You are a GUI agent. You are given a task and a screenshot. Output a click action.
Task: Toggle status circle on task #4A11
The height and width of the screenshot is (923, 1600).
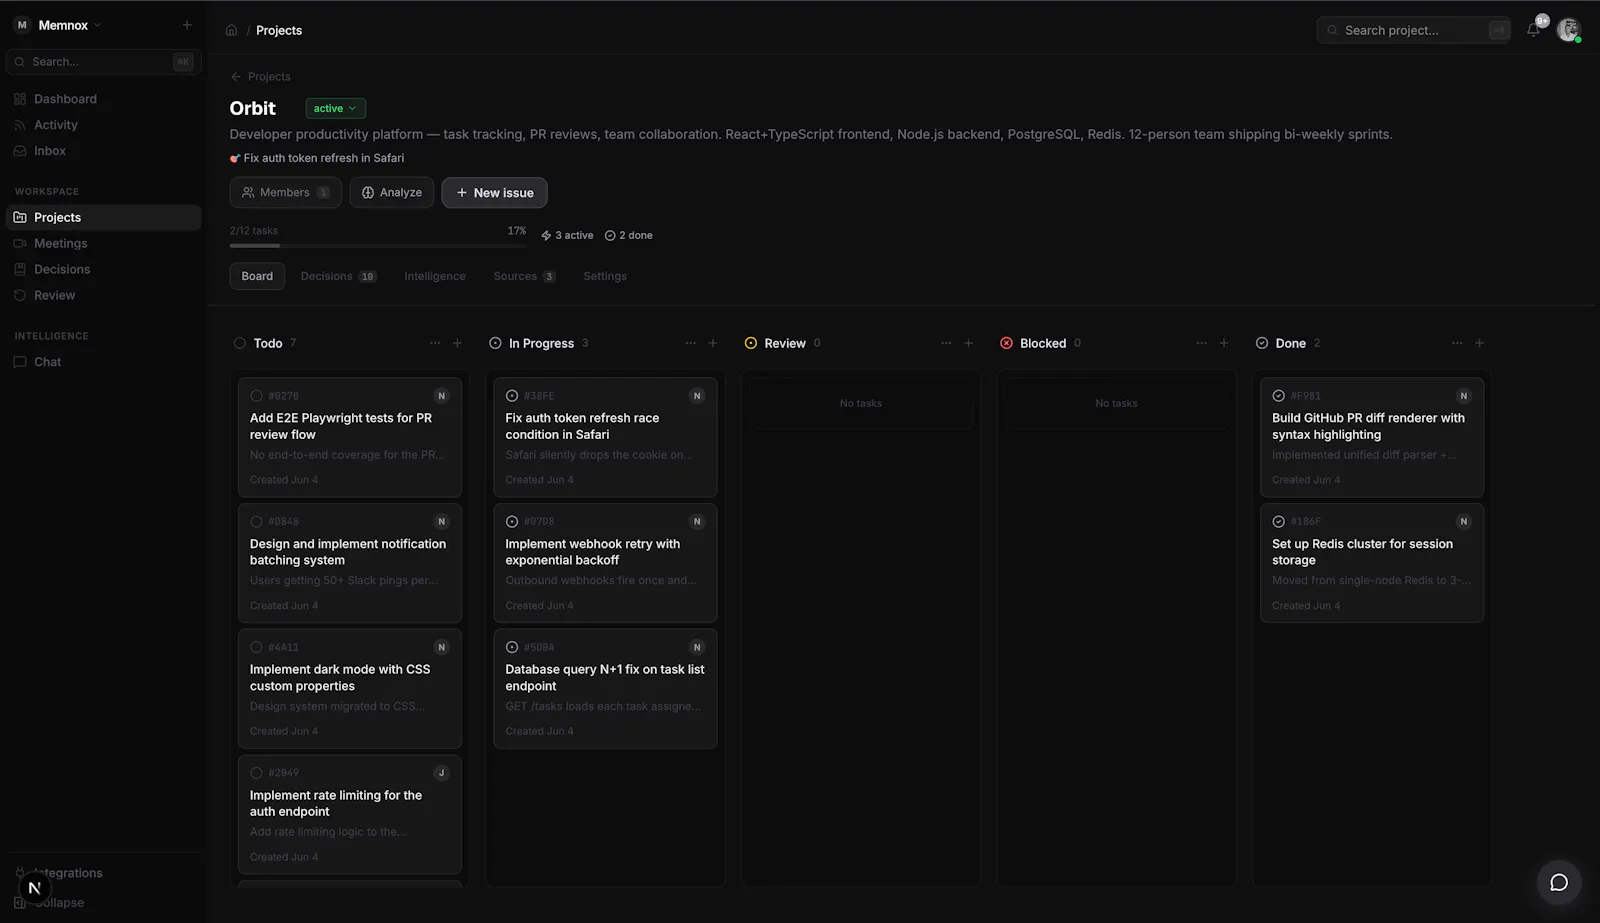(x=256, y=647)
